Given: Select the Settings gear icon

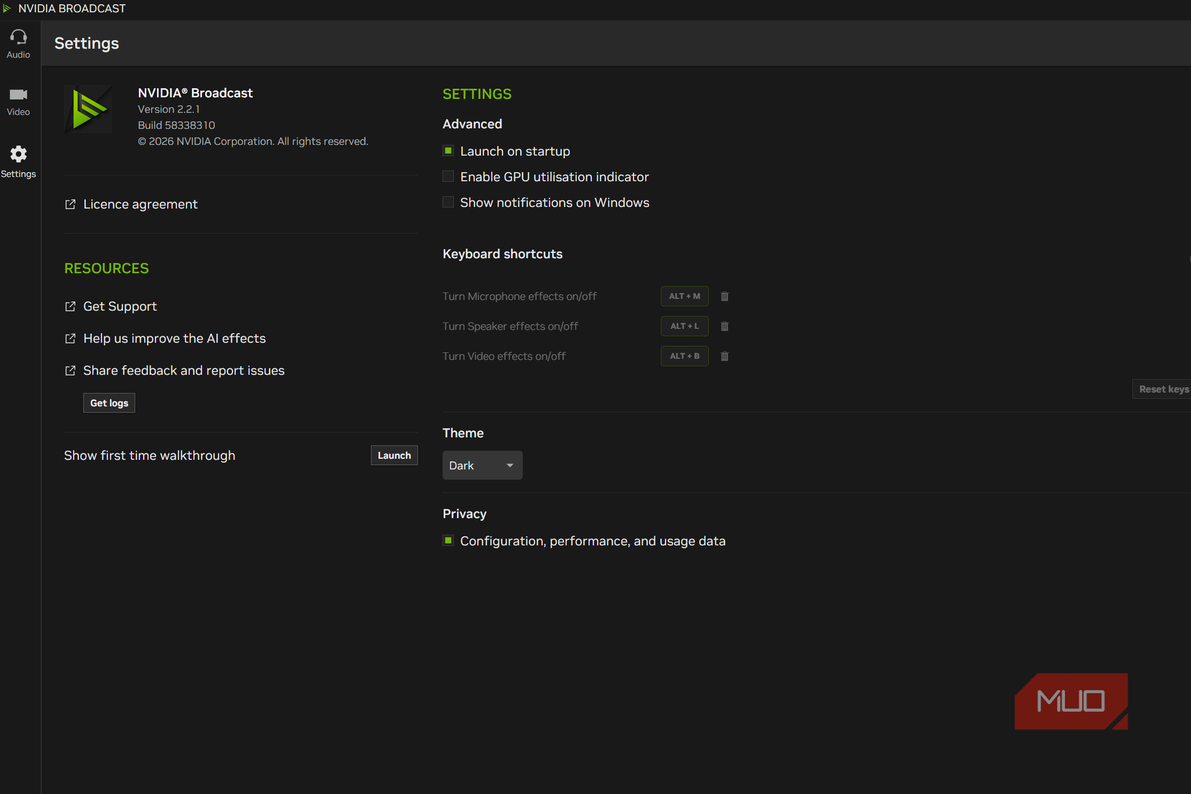Looking at the screenshot, I should (18, 154).
